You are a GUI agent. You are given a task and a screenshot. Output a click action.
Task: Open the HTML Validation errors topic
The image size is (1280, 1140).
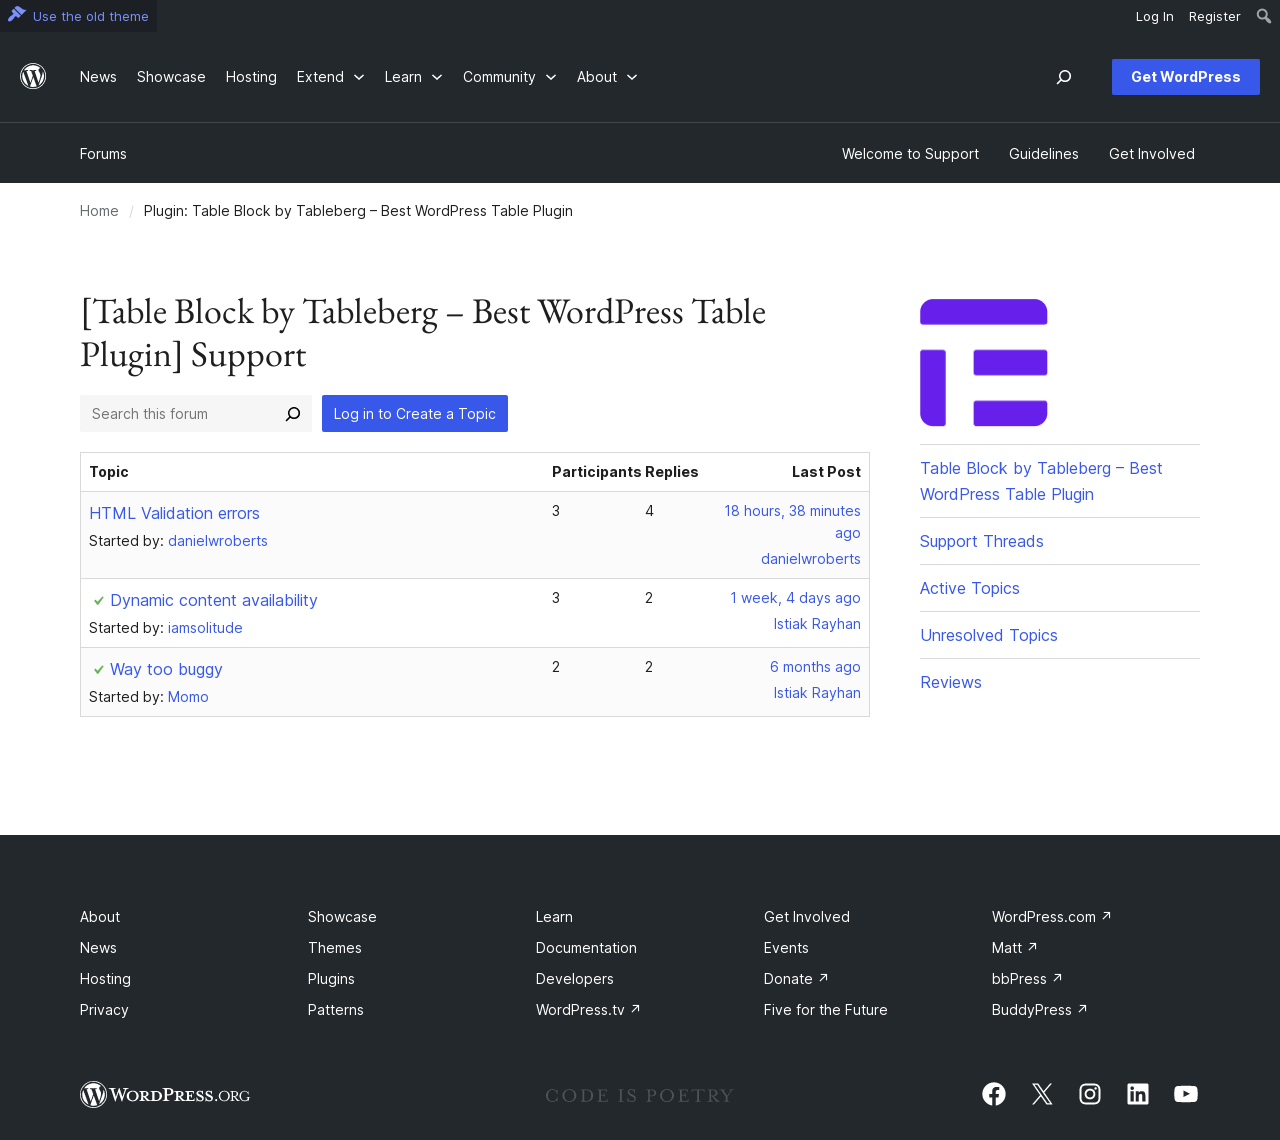coord(174,513)
